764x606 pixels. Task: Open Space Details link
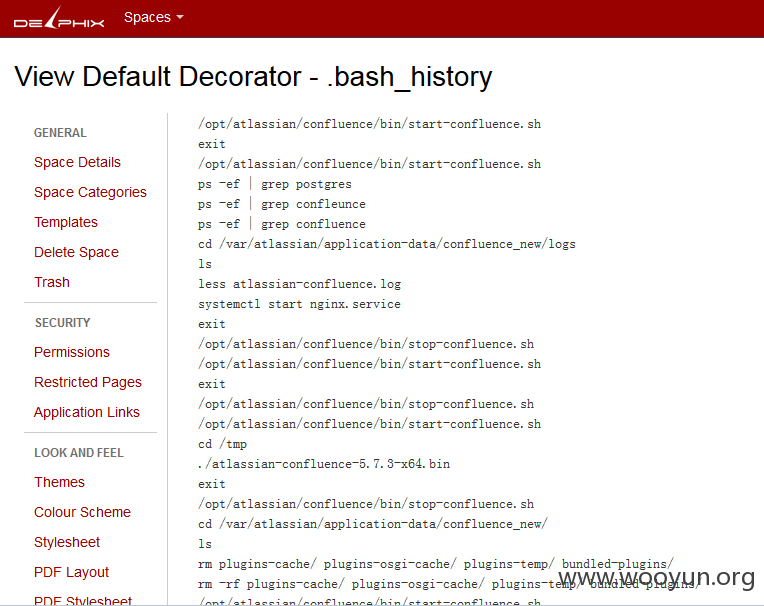coord(77,162)
